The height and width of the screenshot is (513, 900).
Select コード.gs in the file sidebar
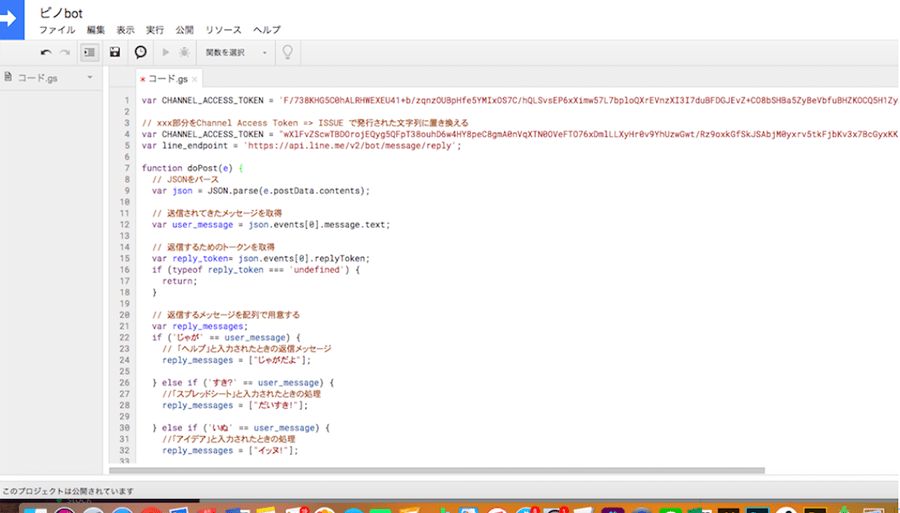click(x=37, y=78)
